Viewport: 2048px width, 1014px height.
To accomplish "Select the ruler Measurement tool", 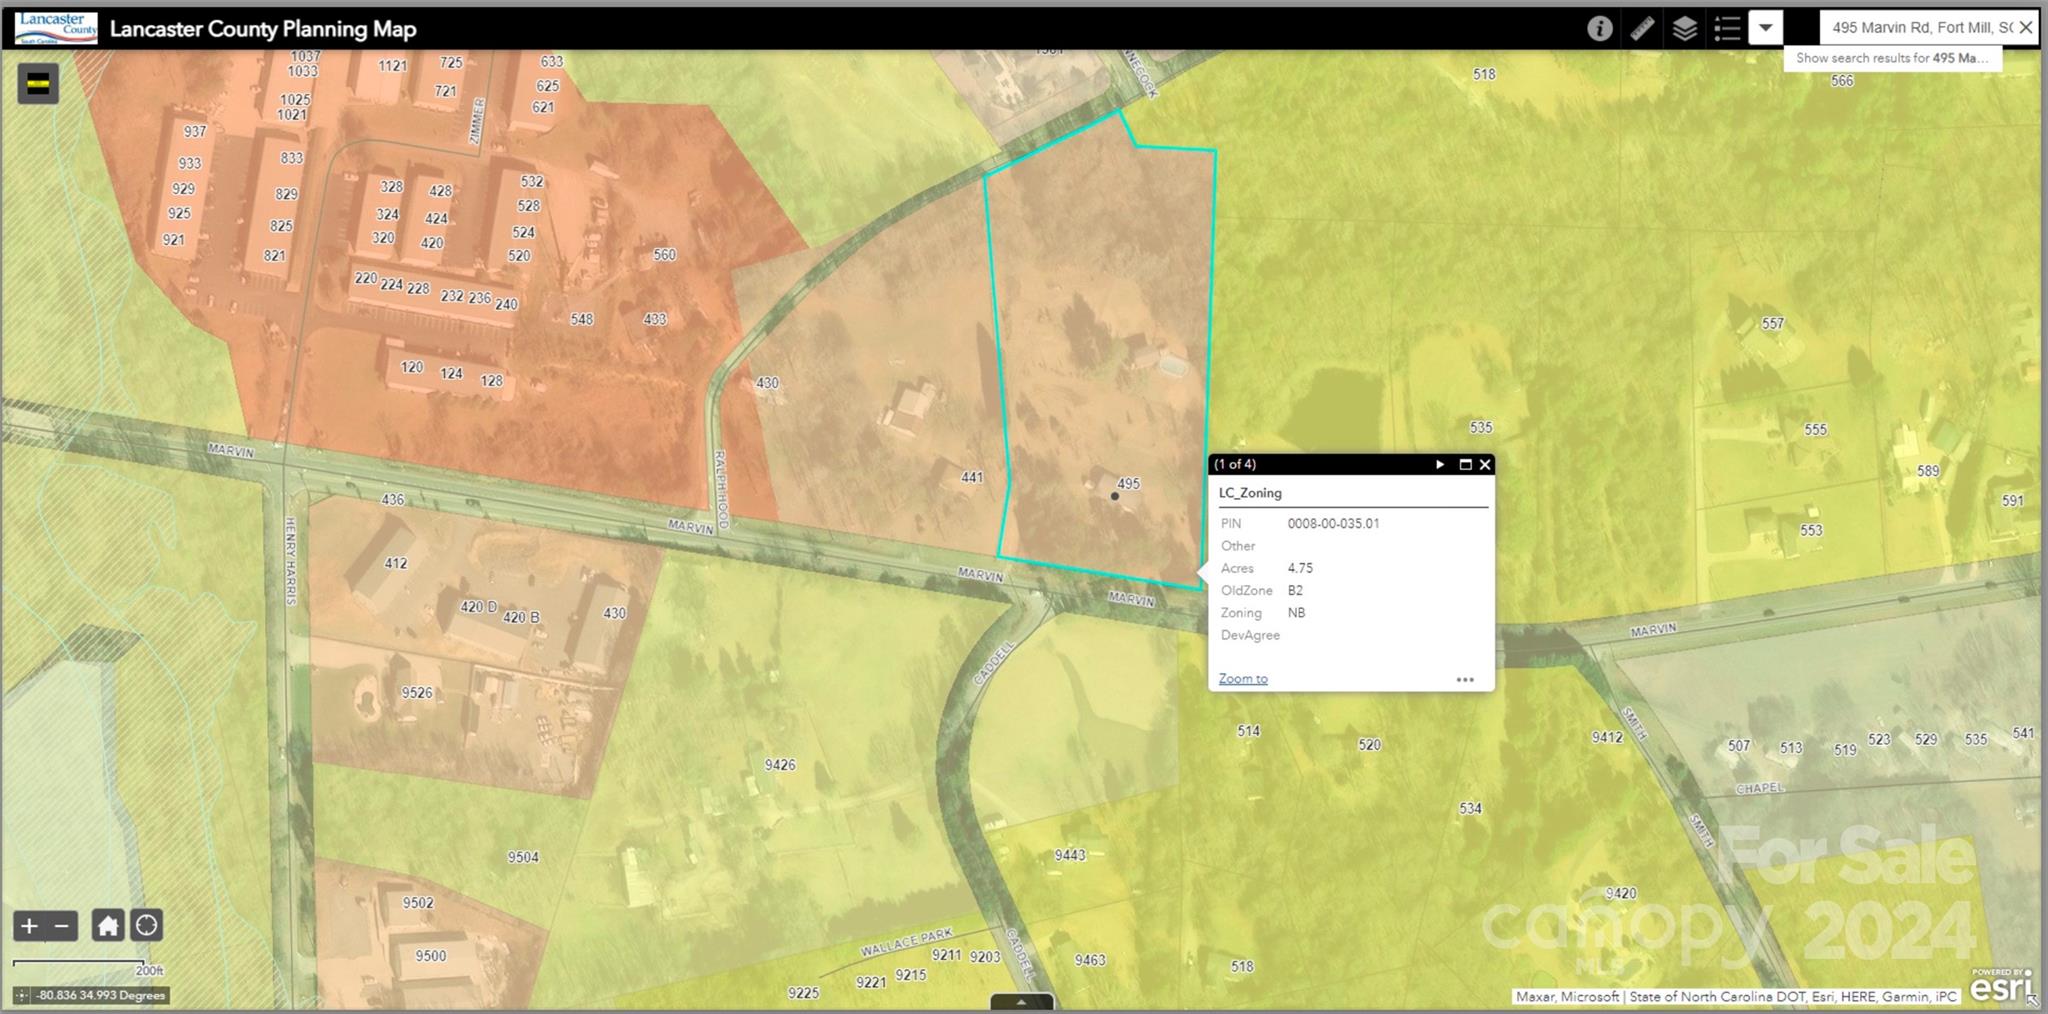I will click(x=1642, y=28).
